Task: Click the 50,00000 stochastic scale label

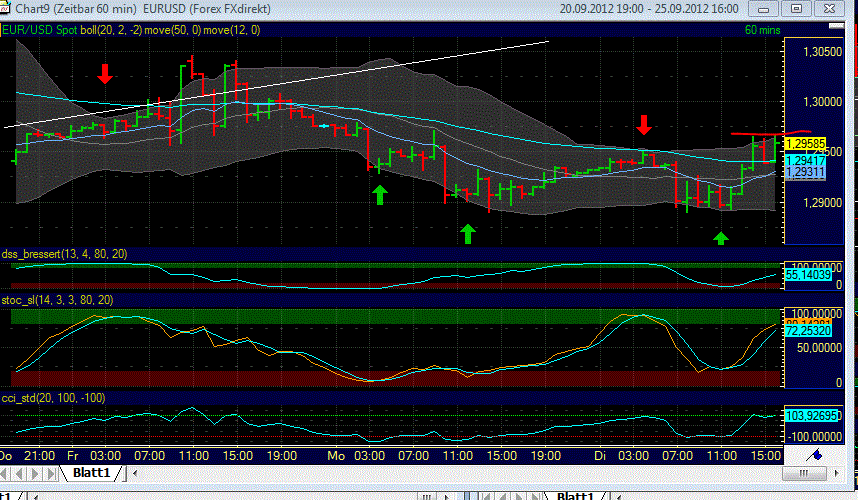Action: 819,348
